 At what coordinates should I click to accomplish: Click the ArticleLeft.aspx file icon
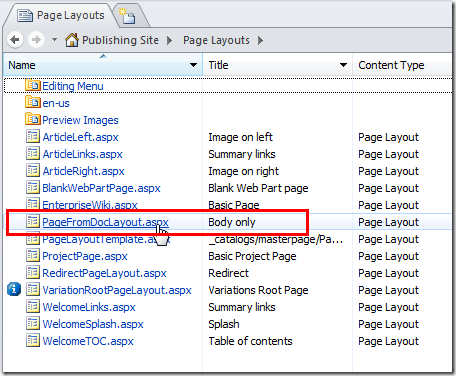(x=33, y=136)
